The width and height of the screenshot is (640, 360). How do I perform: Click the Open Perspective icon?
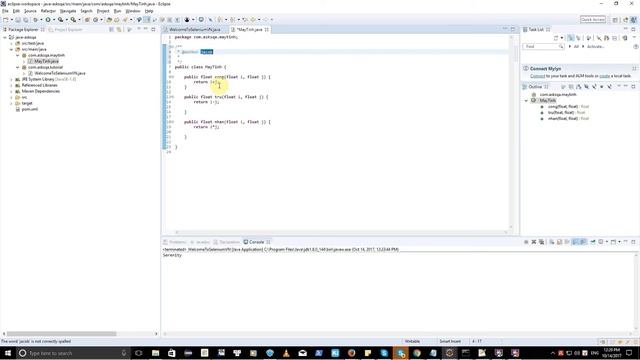pyautogui.click(x=615, y=20)
